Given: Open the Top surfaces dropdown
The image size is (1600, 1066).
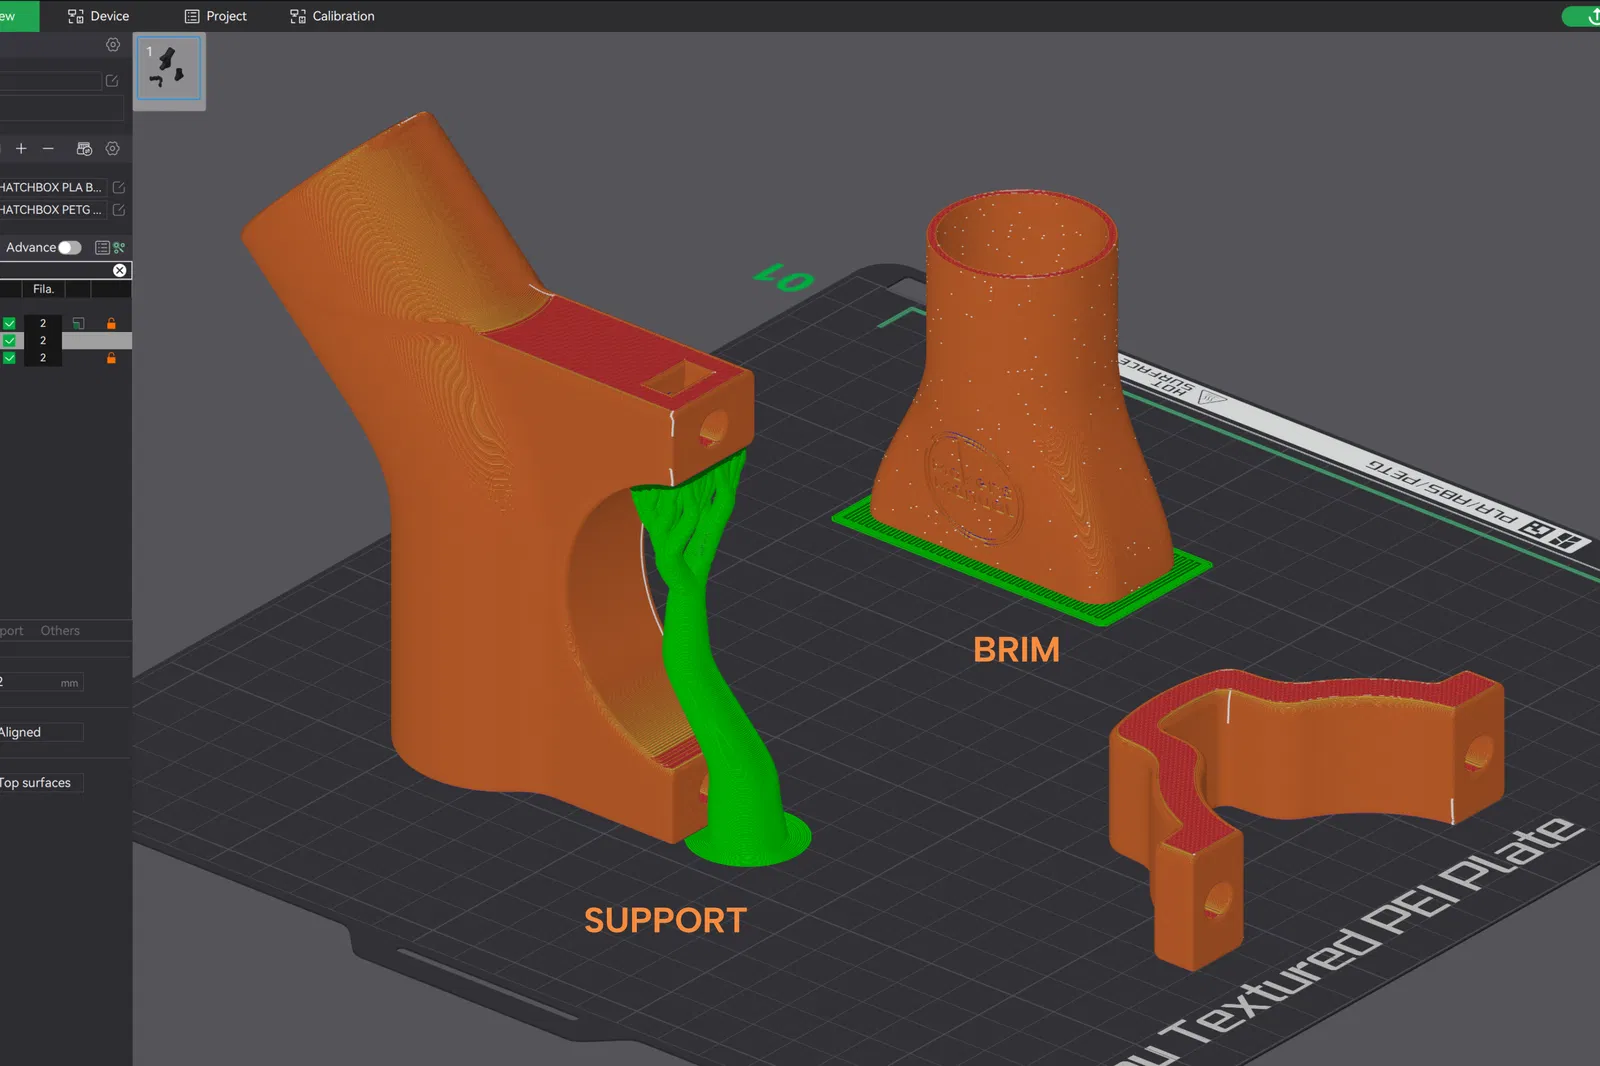Looking at the screenshot, I should [41, 783].
